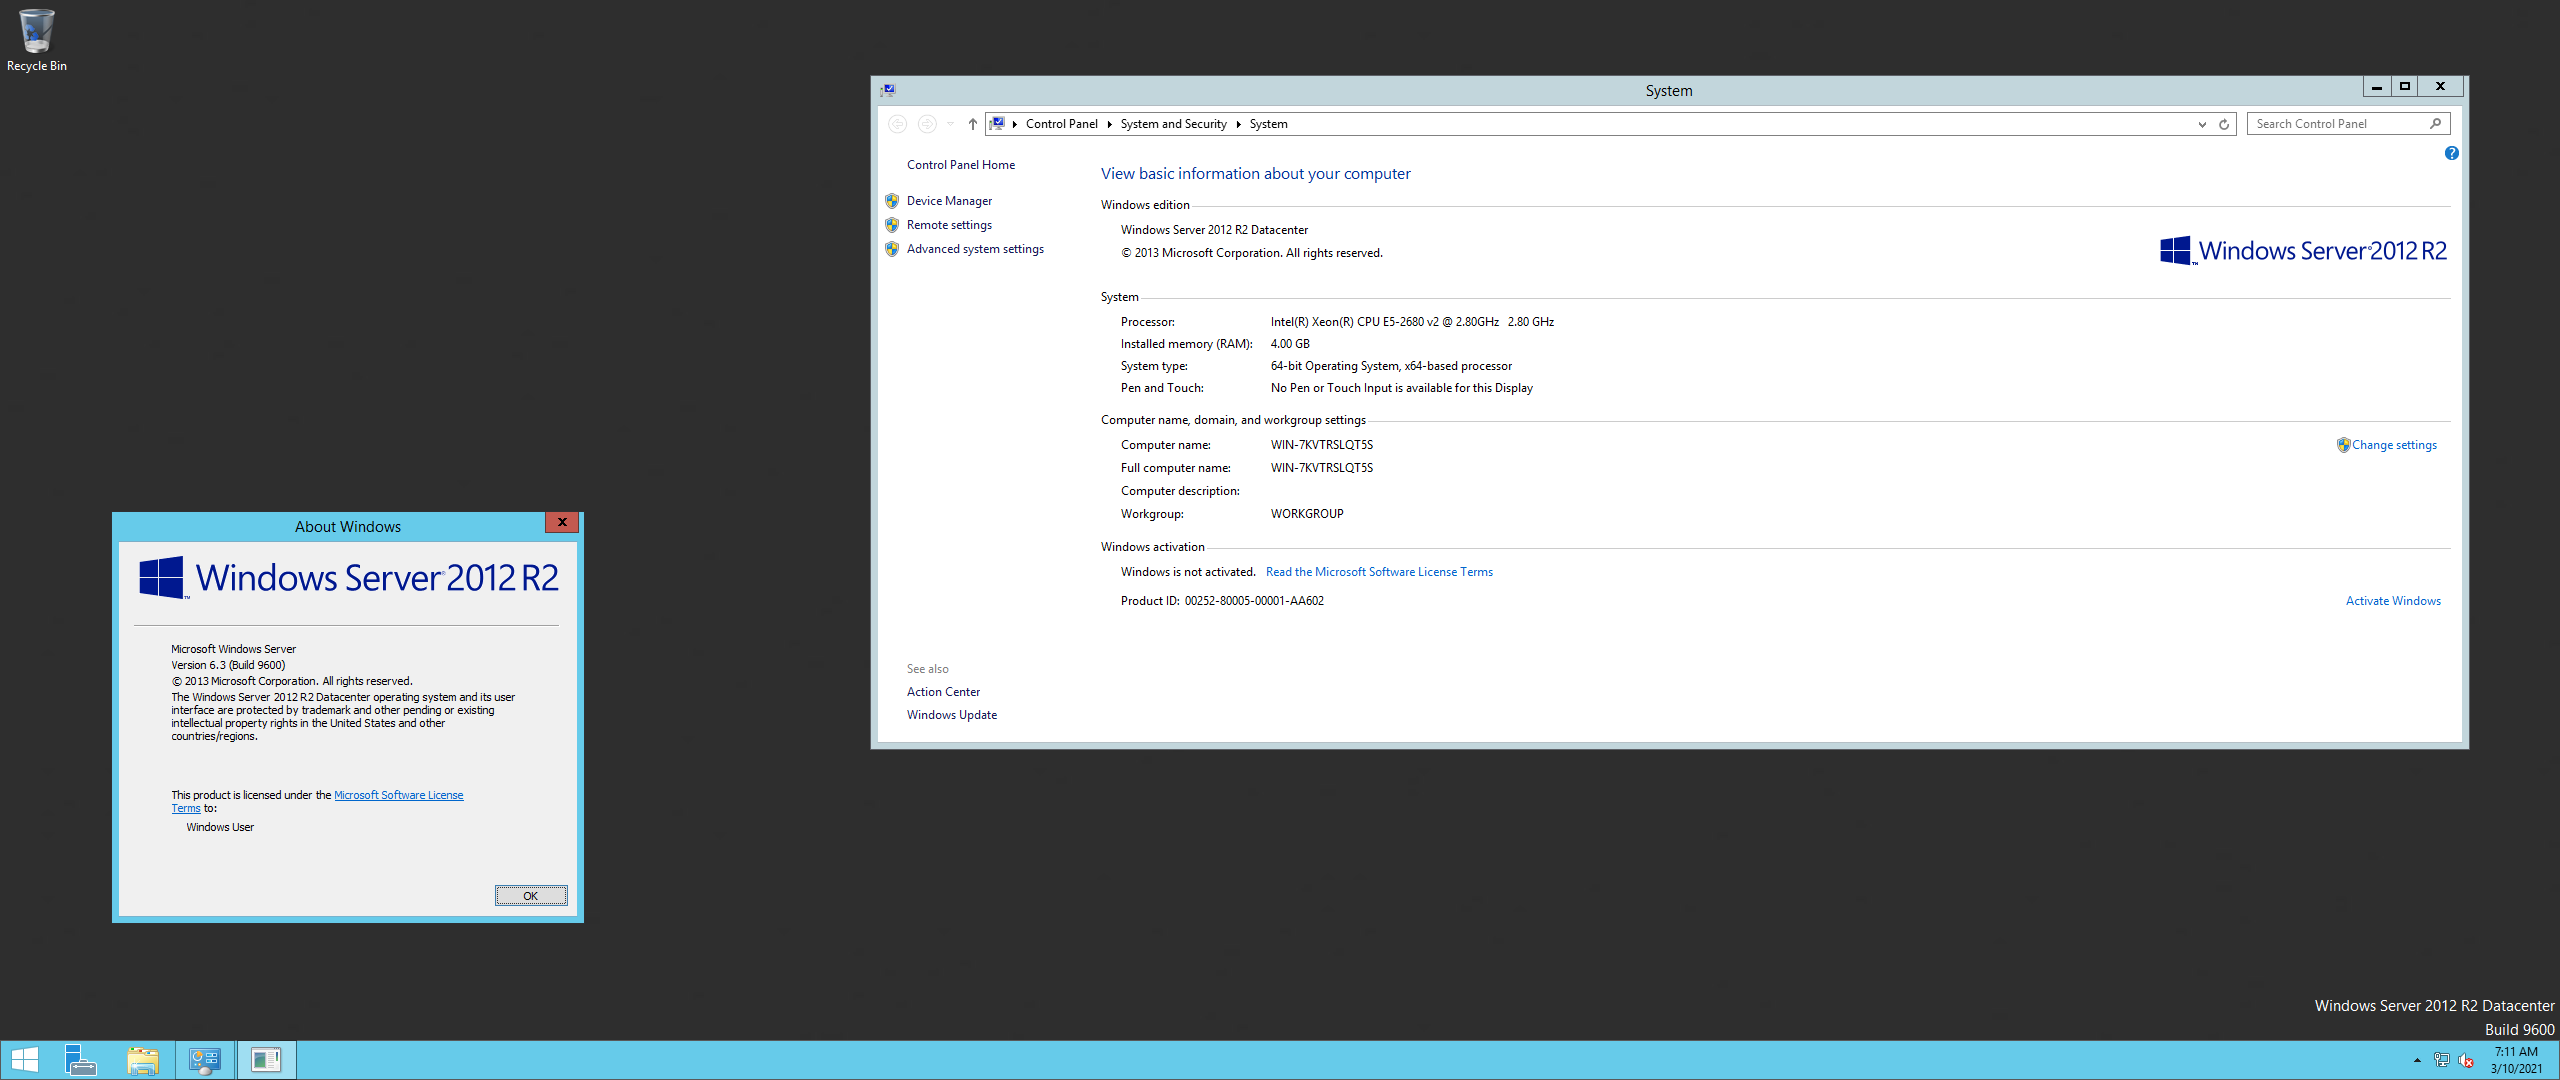2560x1080 pixels.
Task: Open the muted volume tray icon
Action: click(x=2466, y=1060)
